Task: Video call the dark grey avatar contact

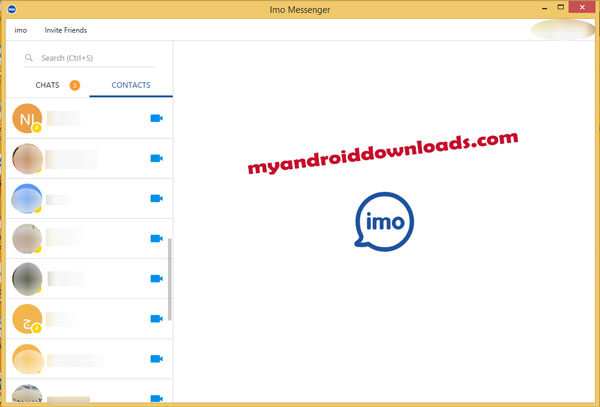Action: (157, 278)
